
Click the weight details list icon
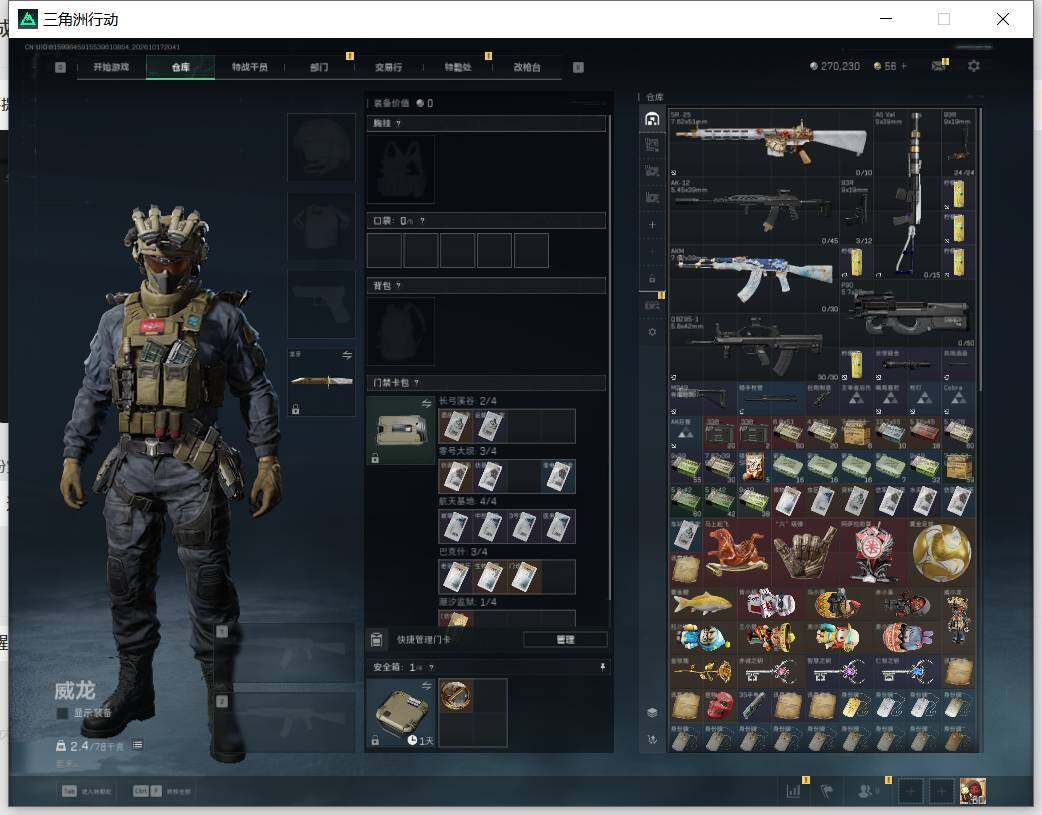tap(137, 745)
